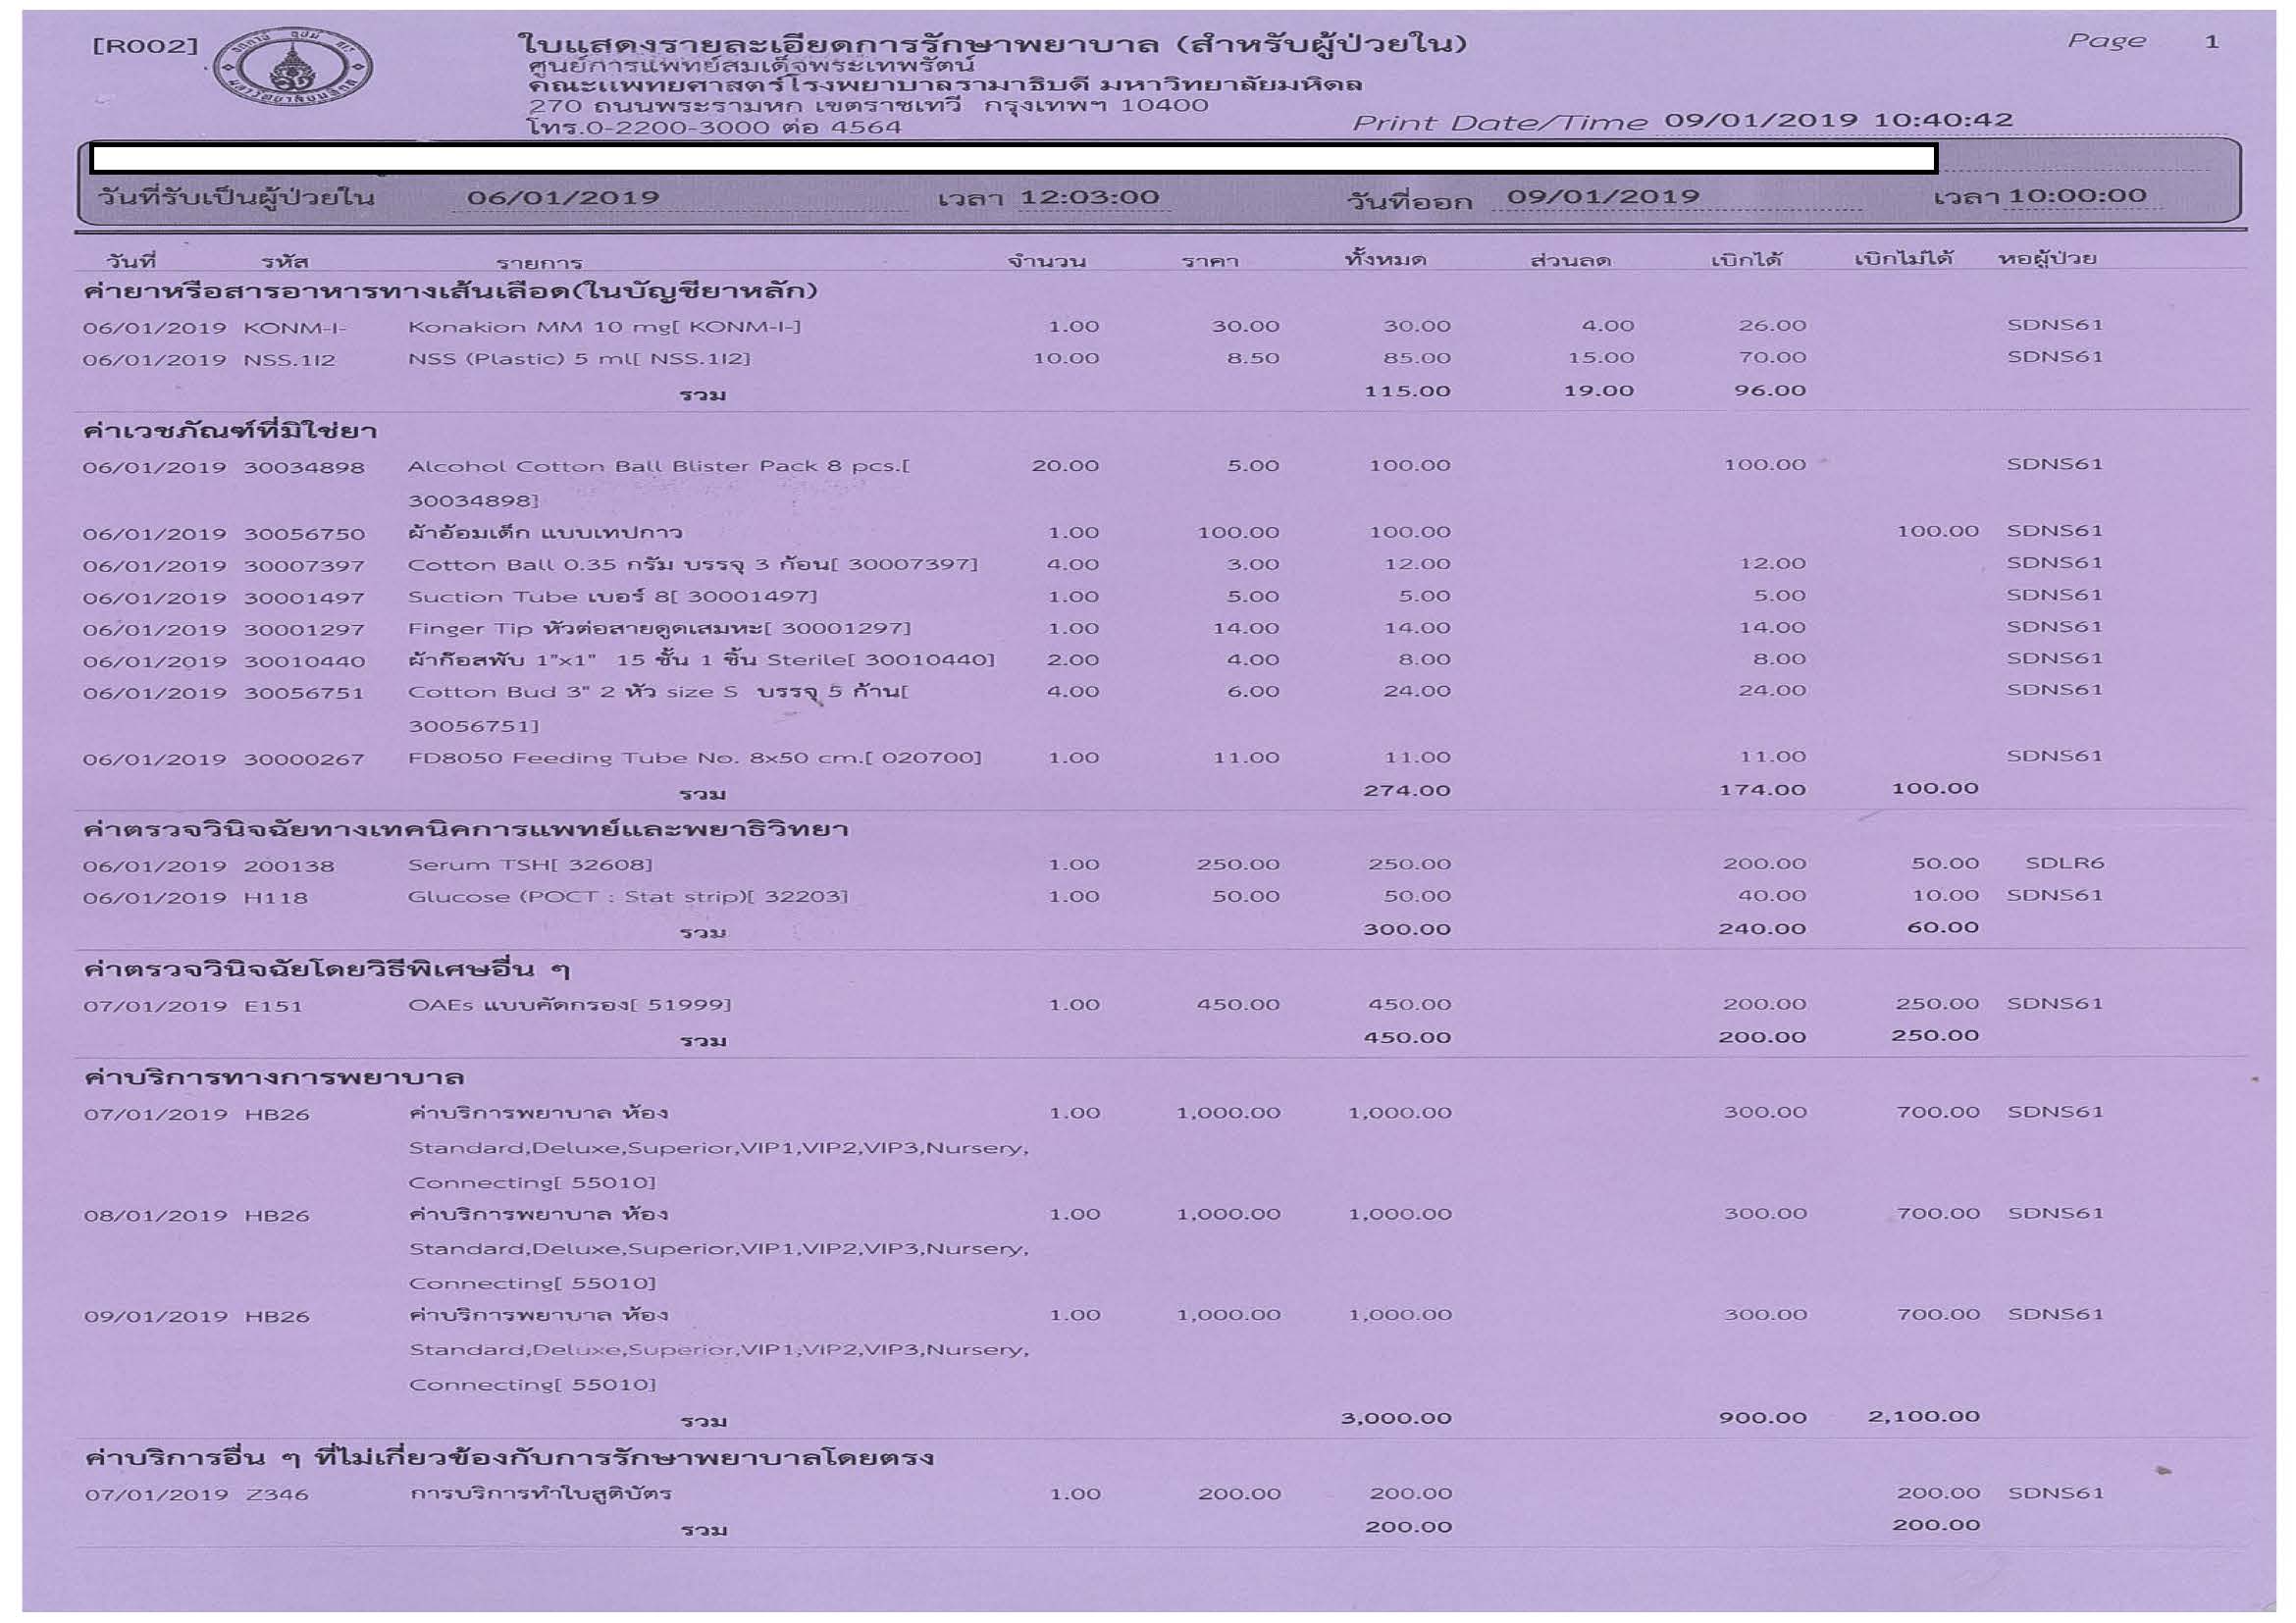This screenshot has height=1623, width=2296.
Task: Click the discharge time 10:00:00
Action: point(2078,195)
